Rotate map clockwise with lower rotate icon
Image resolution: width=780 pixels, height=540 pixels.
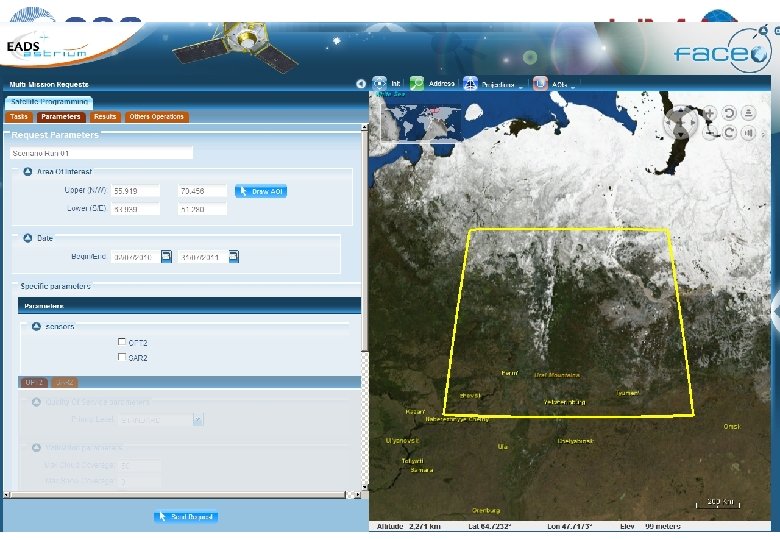click(729, 132)
